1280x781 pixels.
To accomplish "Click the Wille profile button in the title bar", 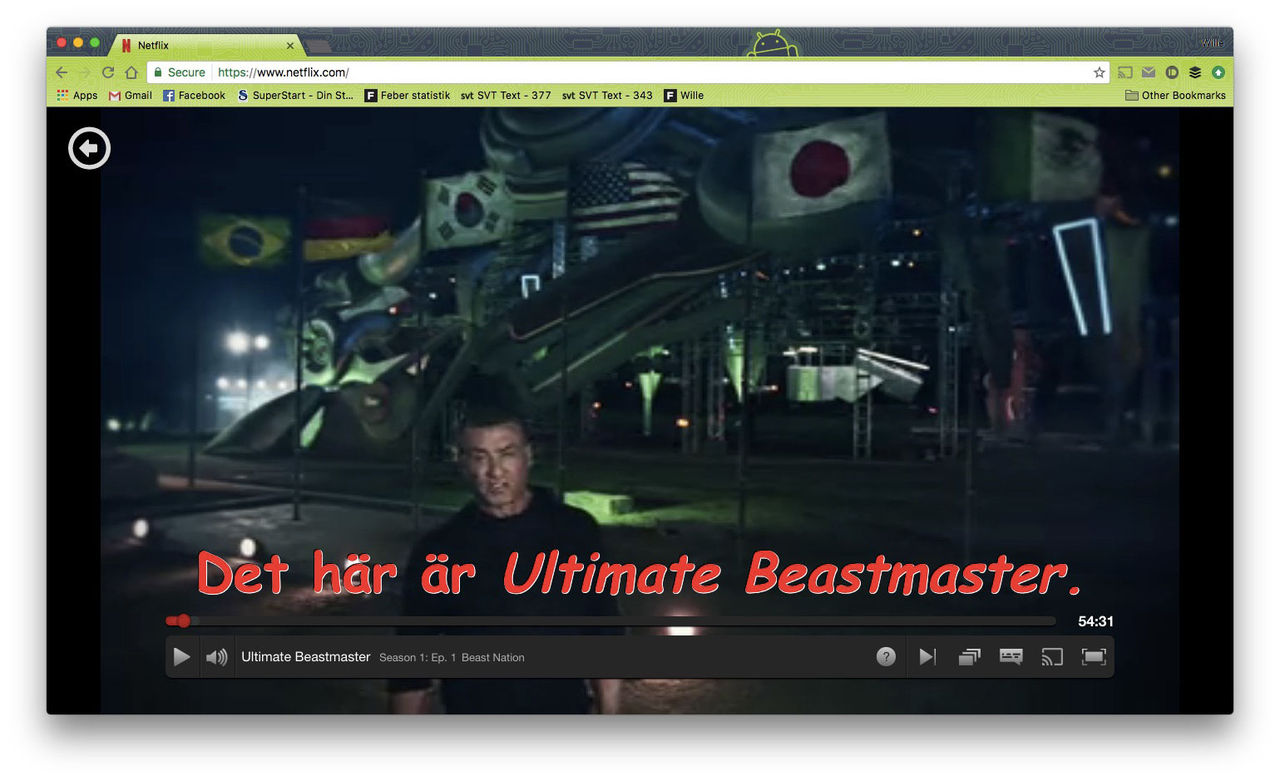I will pyautogui.click(x=1212, y=43).
